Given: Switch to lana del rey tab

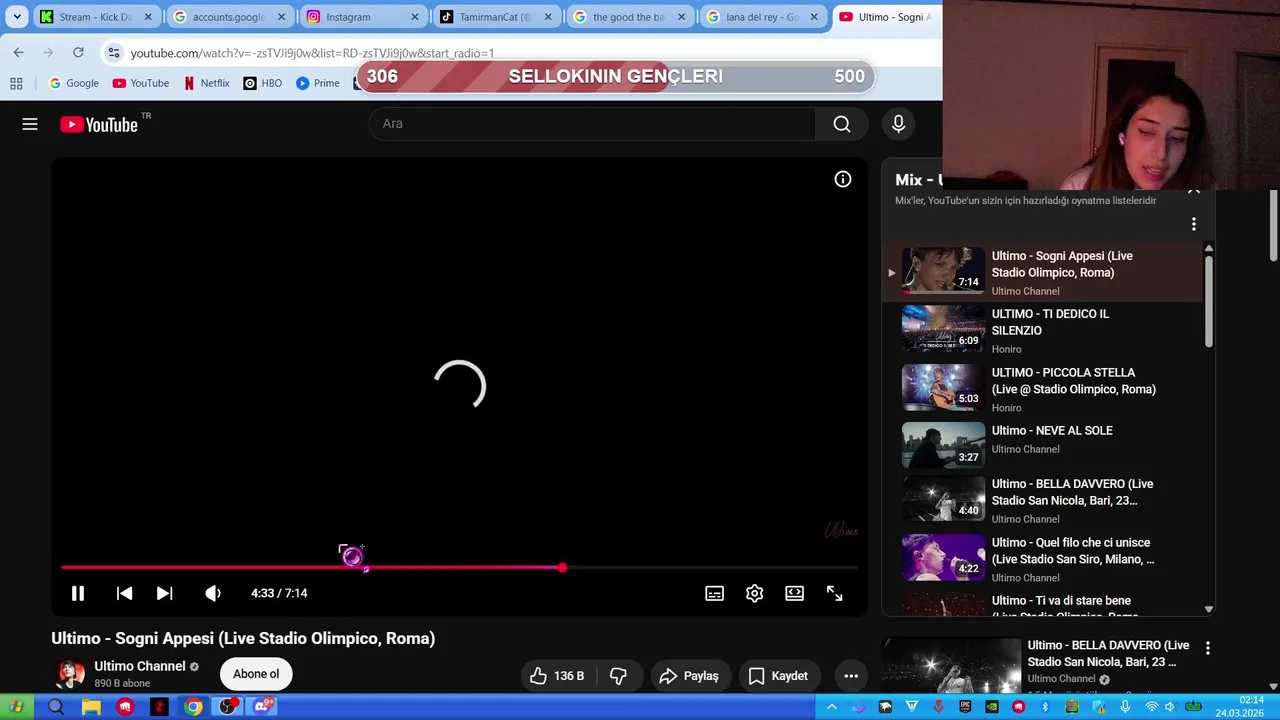Looking at the screenshot, I should (762, 17).
